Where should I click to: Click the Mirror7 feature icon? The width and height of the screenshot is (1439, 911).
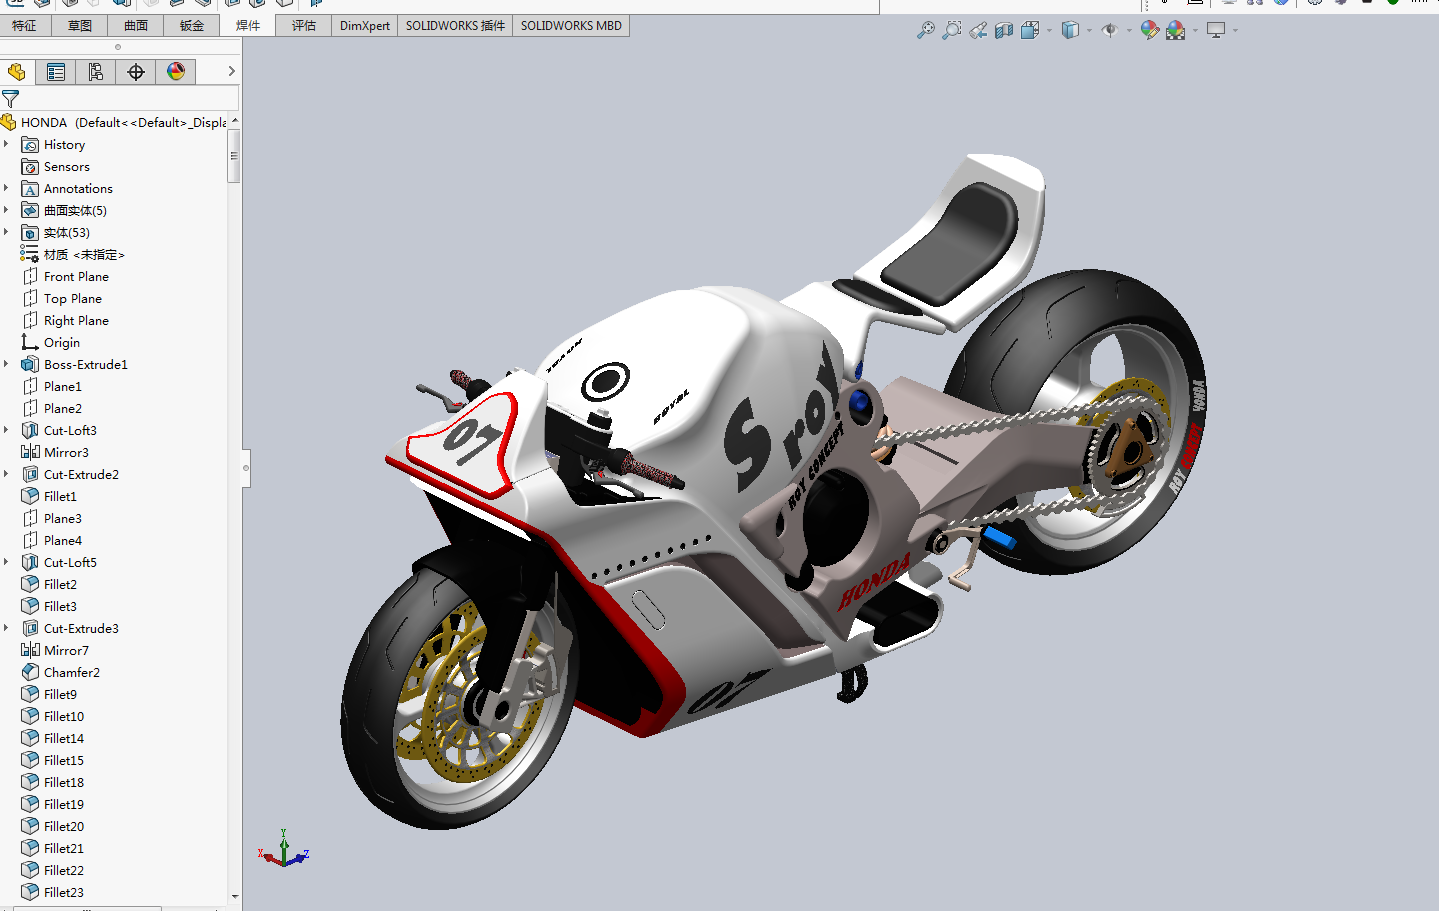(30, 651)
